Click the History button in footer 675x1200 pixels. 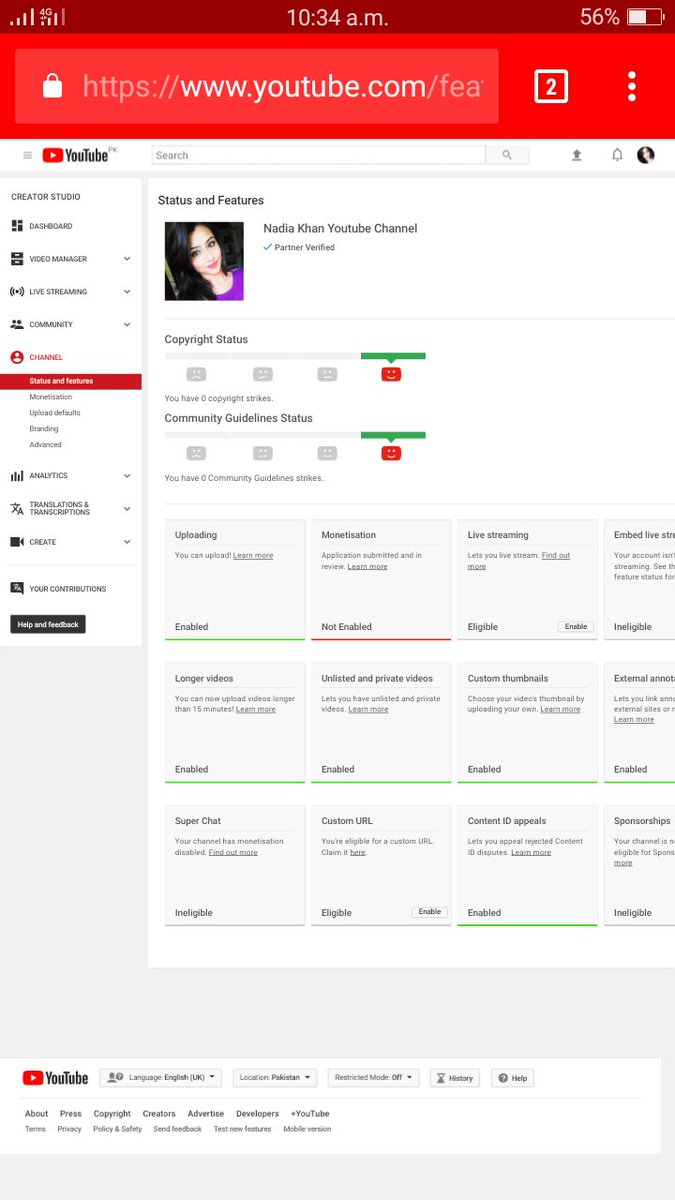click(455, 1078)
